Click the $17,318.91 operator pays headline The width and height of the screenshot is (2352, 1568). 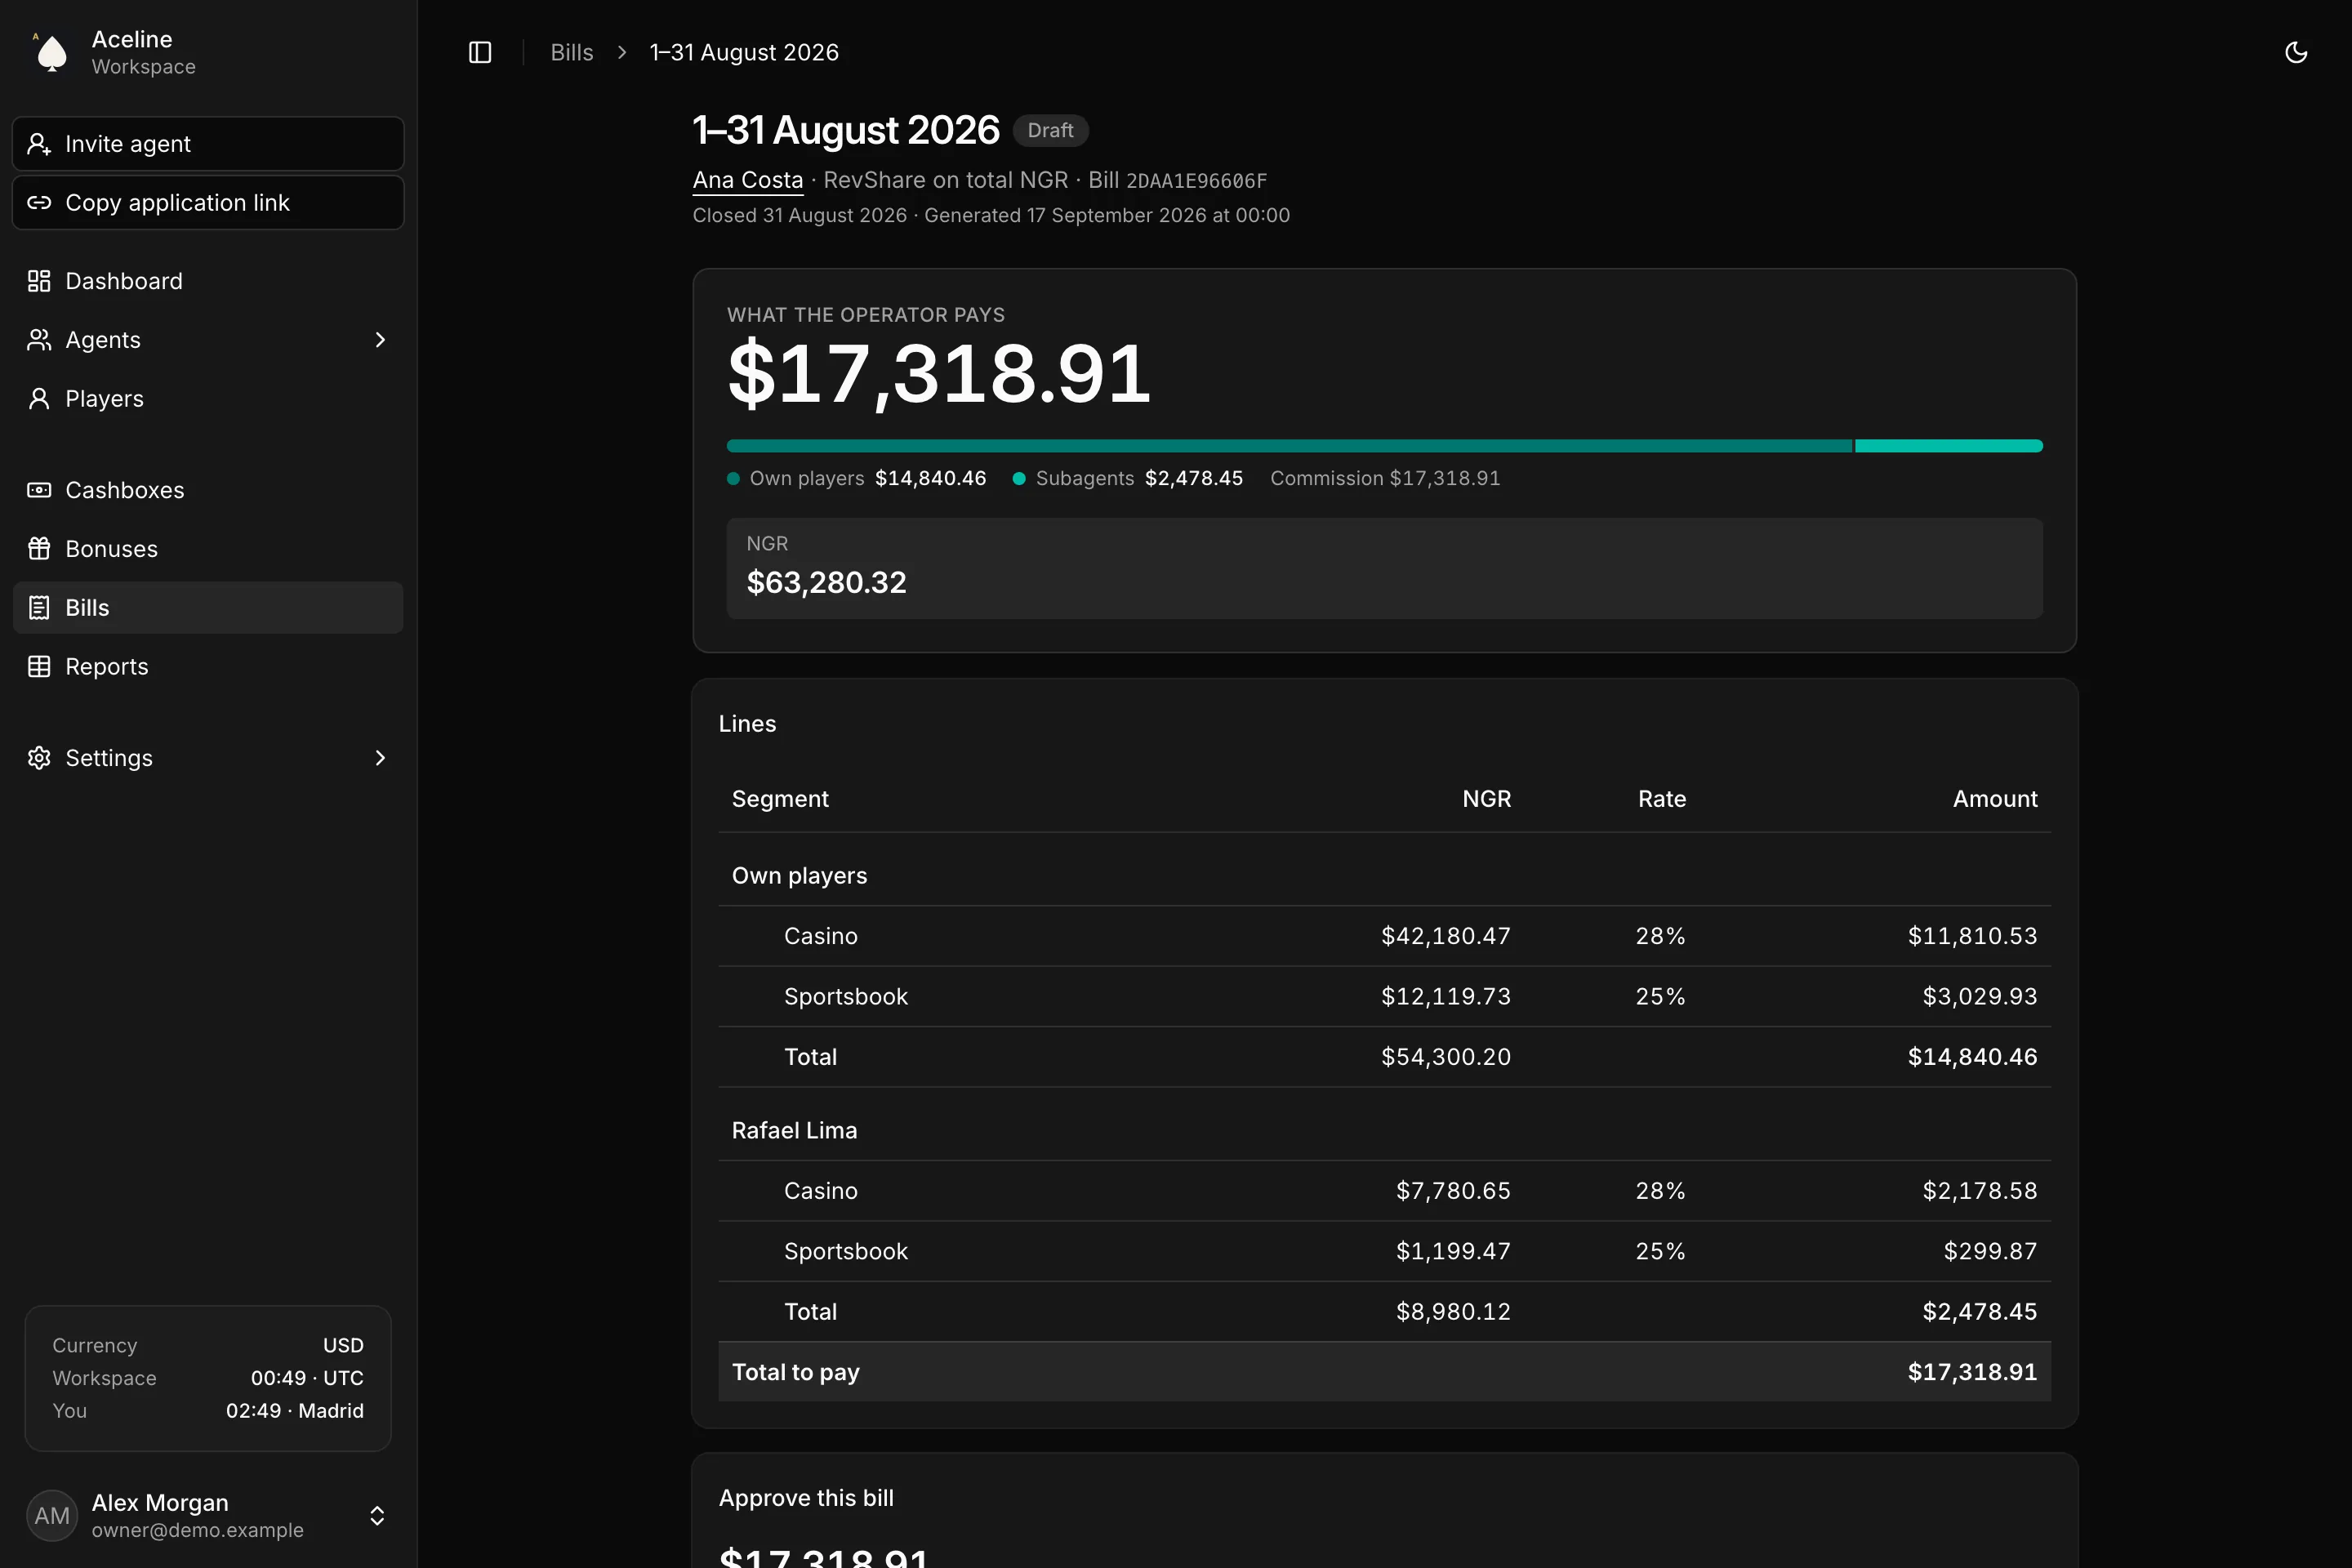point(939,374)
